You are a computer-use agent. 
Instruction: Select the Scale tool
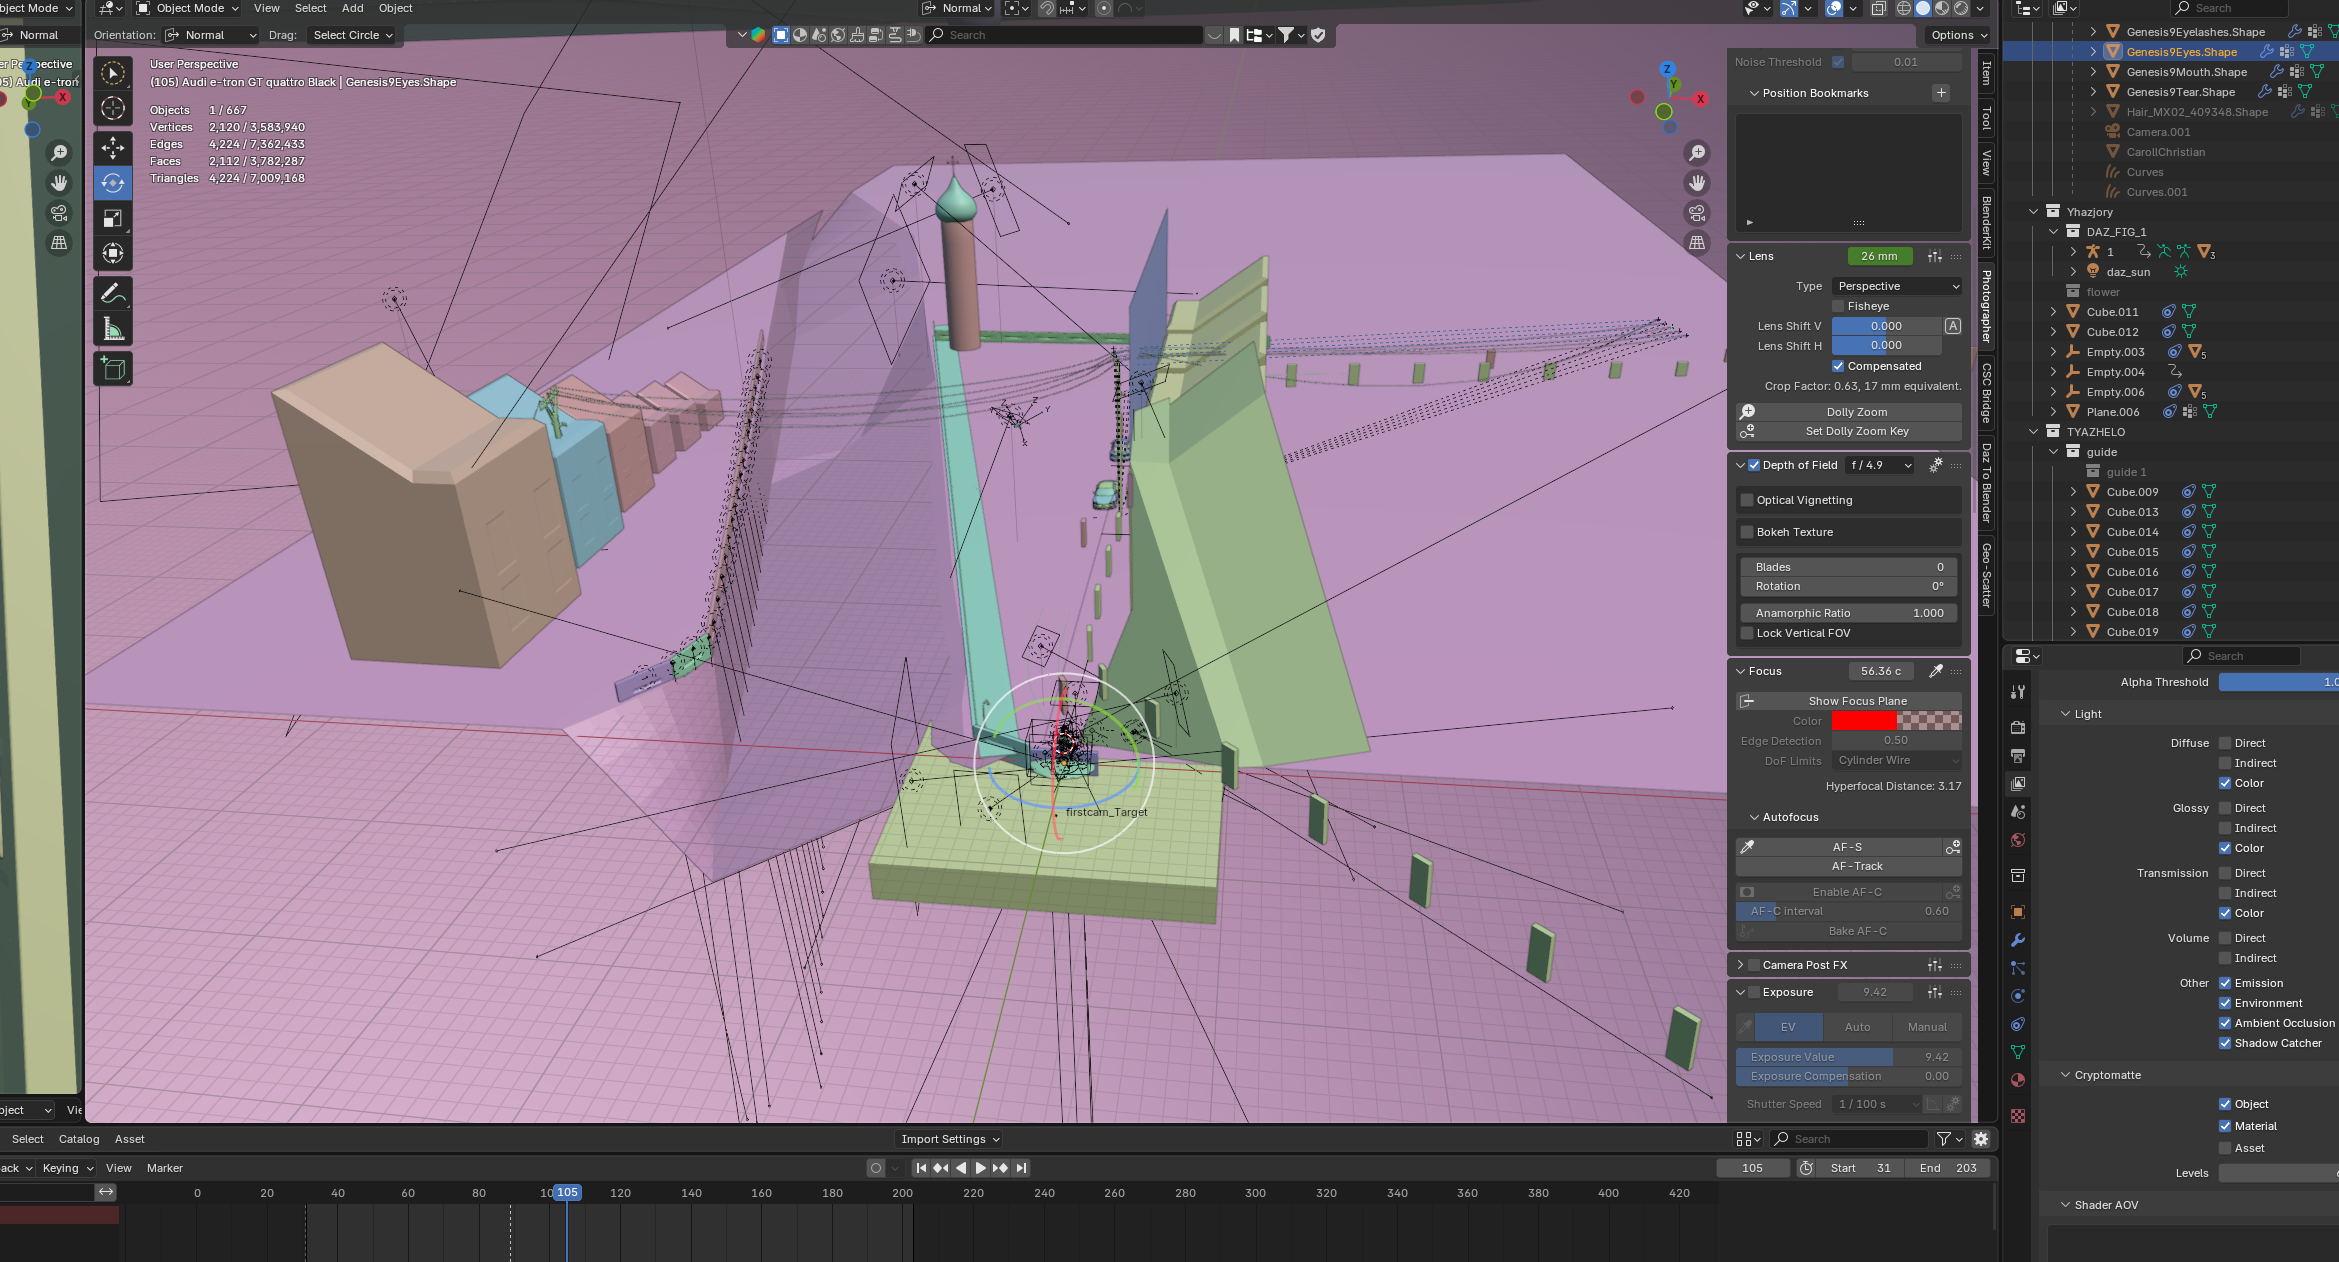click(x=113, y=218)
